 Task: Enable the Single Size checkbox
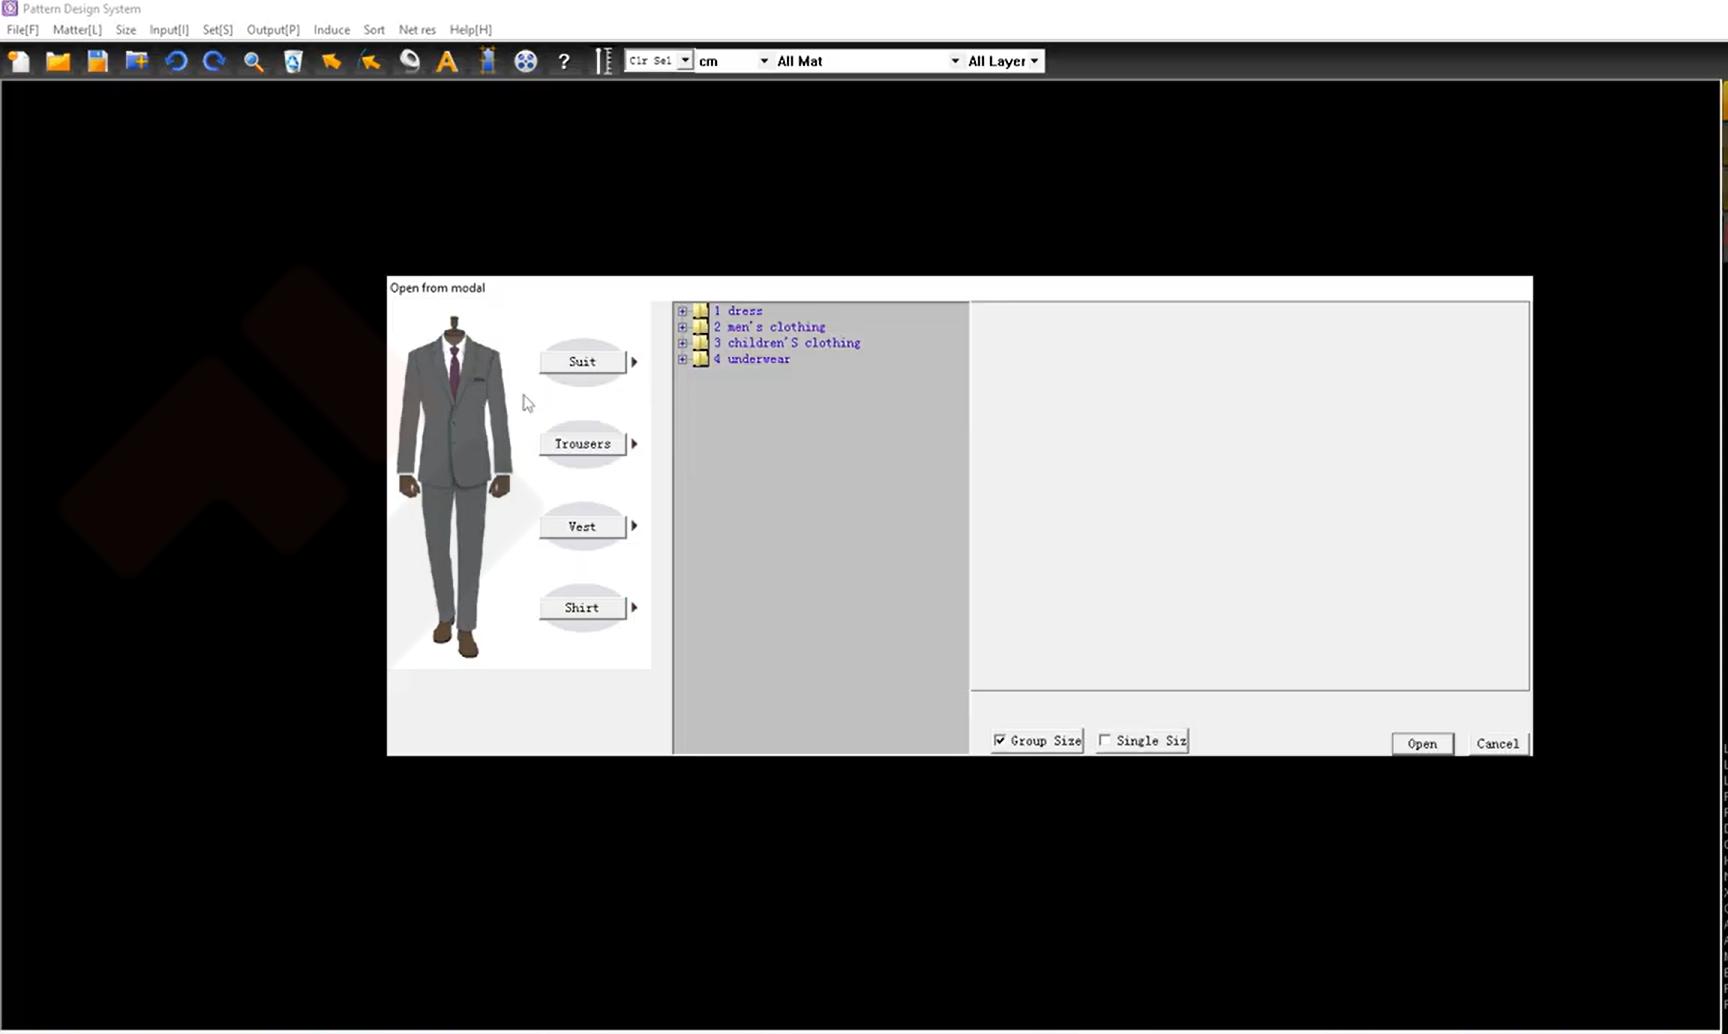pos(1105,741)
